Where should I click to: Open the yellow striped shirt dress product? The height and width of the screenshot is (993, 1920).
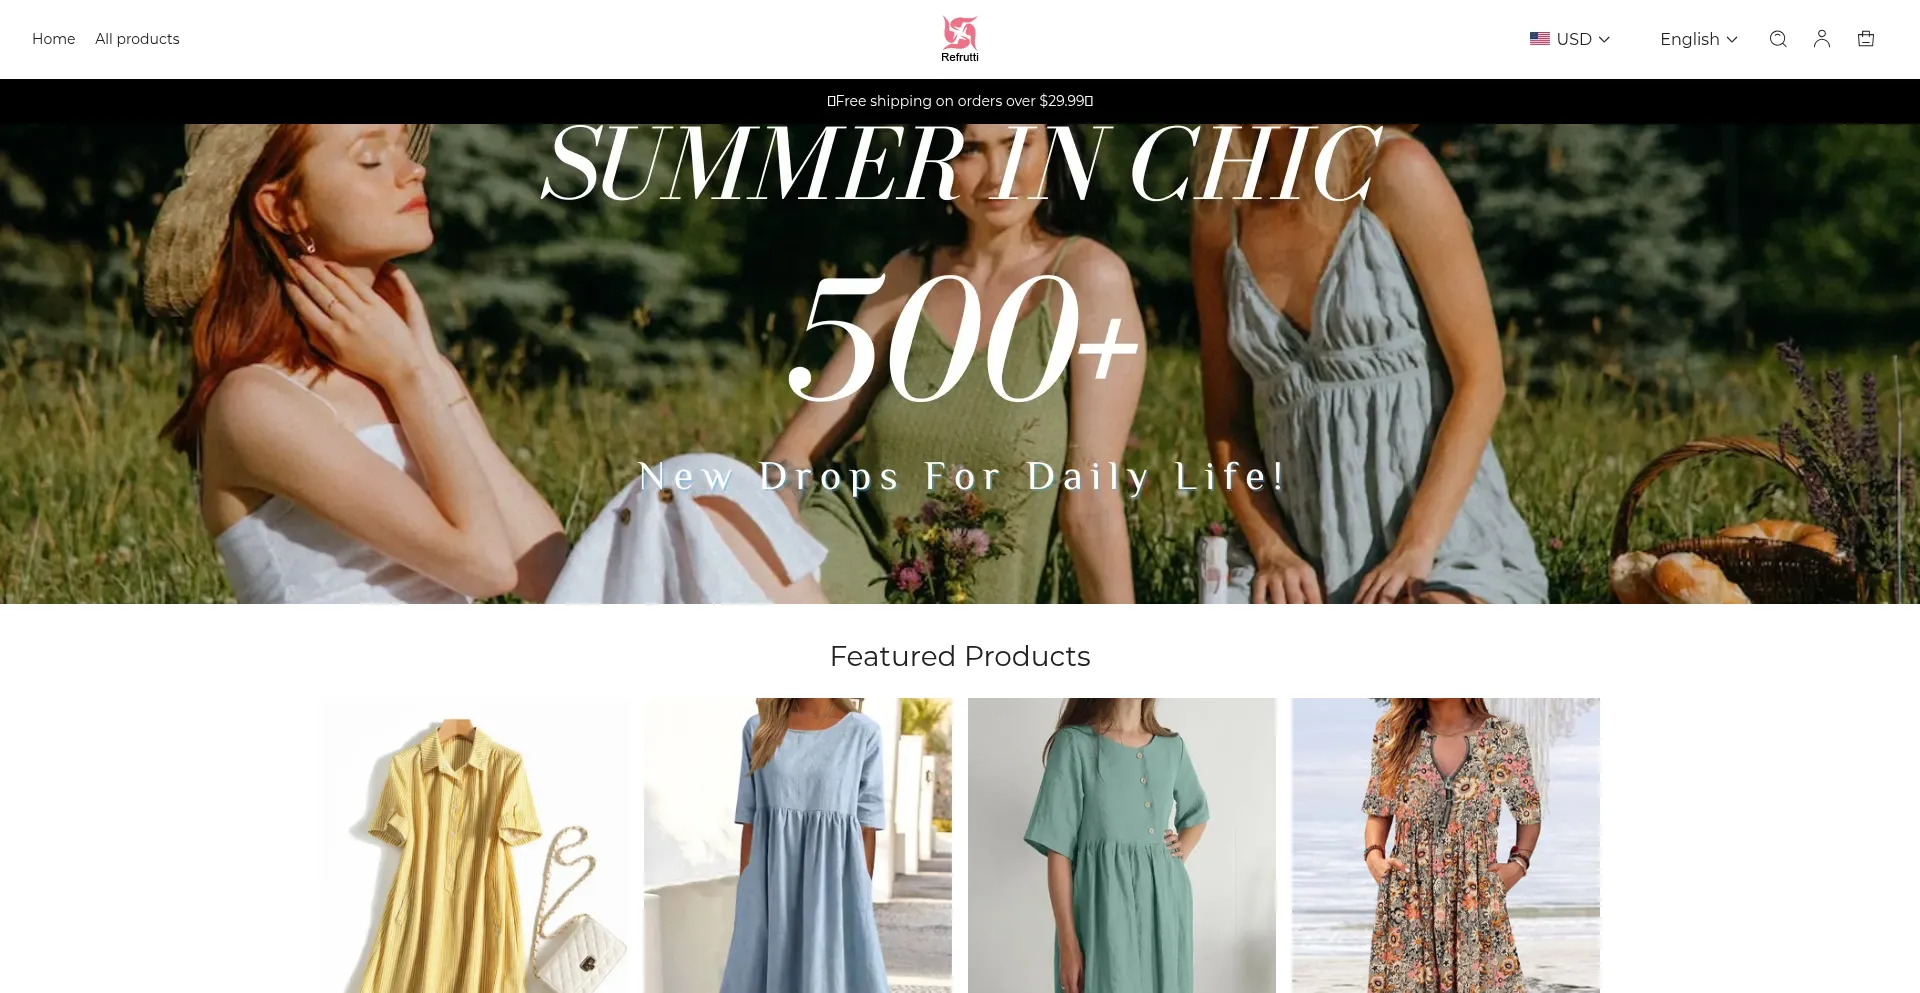[474, 846]
